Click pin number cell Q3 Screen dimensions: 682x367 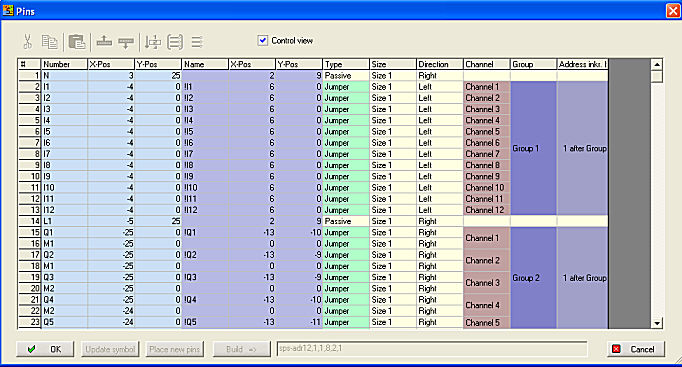[64, 277]
